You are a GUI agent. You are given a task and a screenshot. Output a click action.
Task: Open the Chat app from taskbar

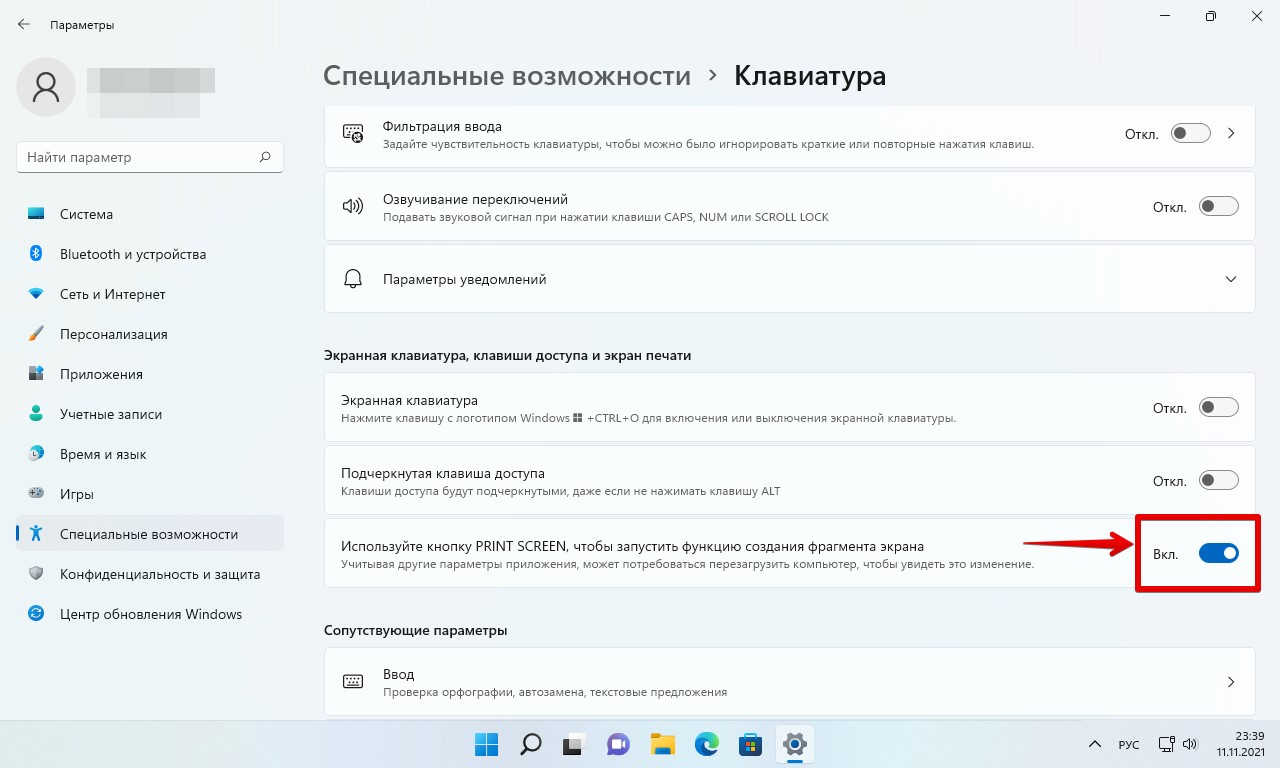[x=618, y=744]
